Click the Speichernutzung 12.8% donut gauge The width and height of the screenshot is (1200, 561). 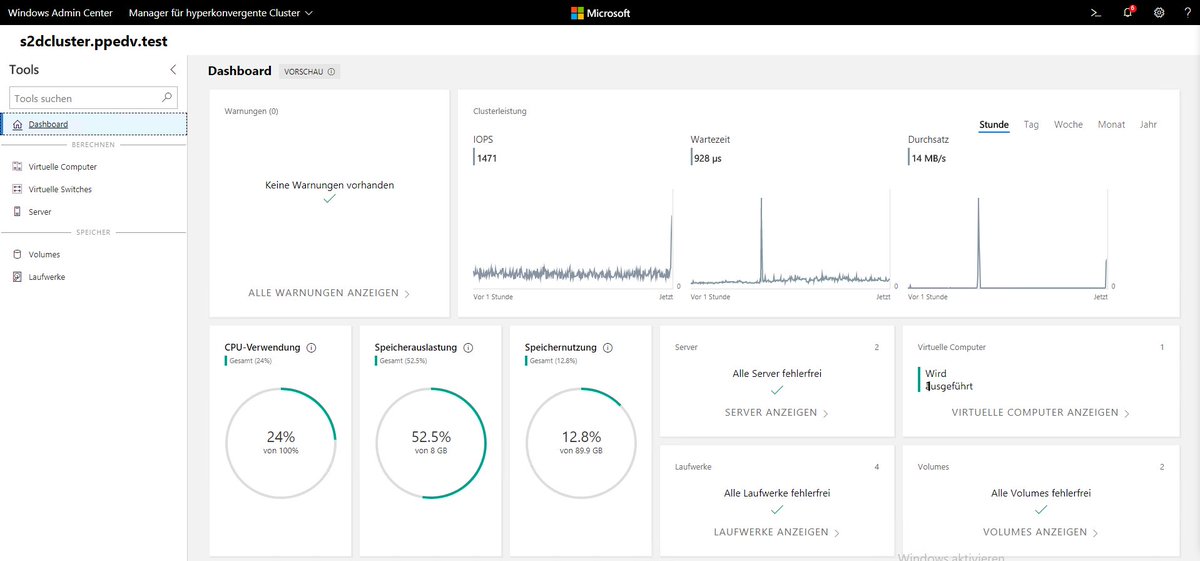pyautogui.click(x=581, y=442)
